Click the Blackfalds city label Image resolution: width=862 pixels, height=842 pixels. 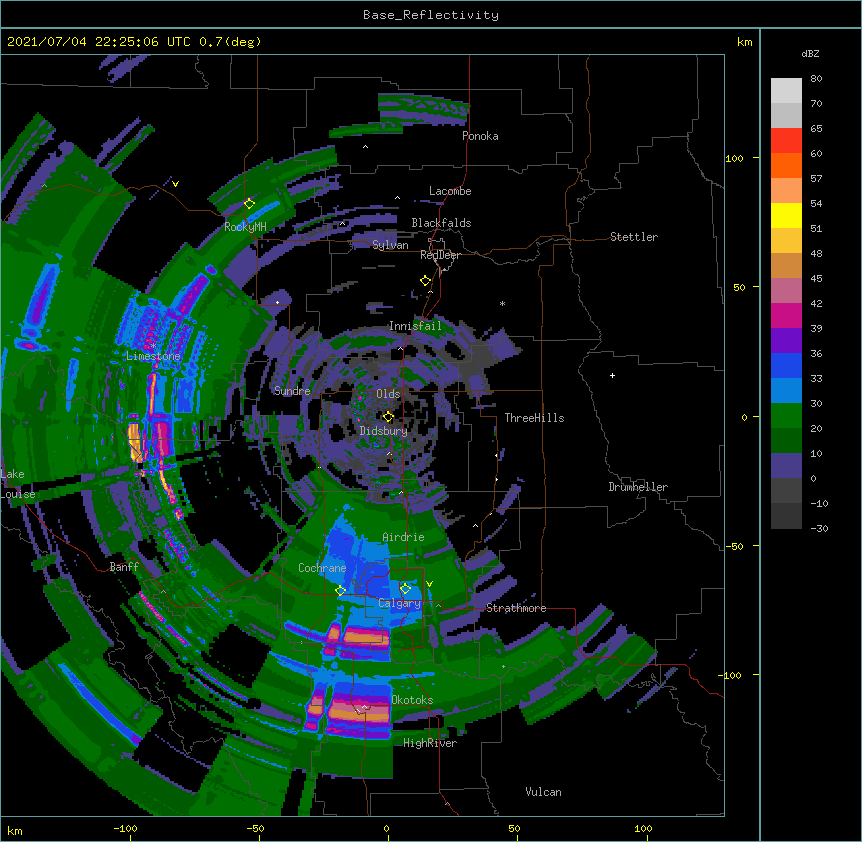(441, 223)
